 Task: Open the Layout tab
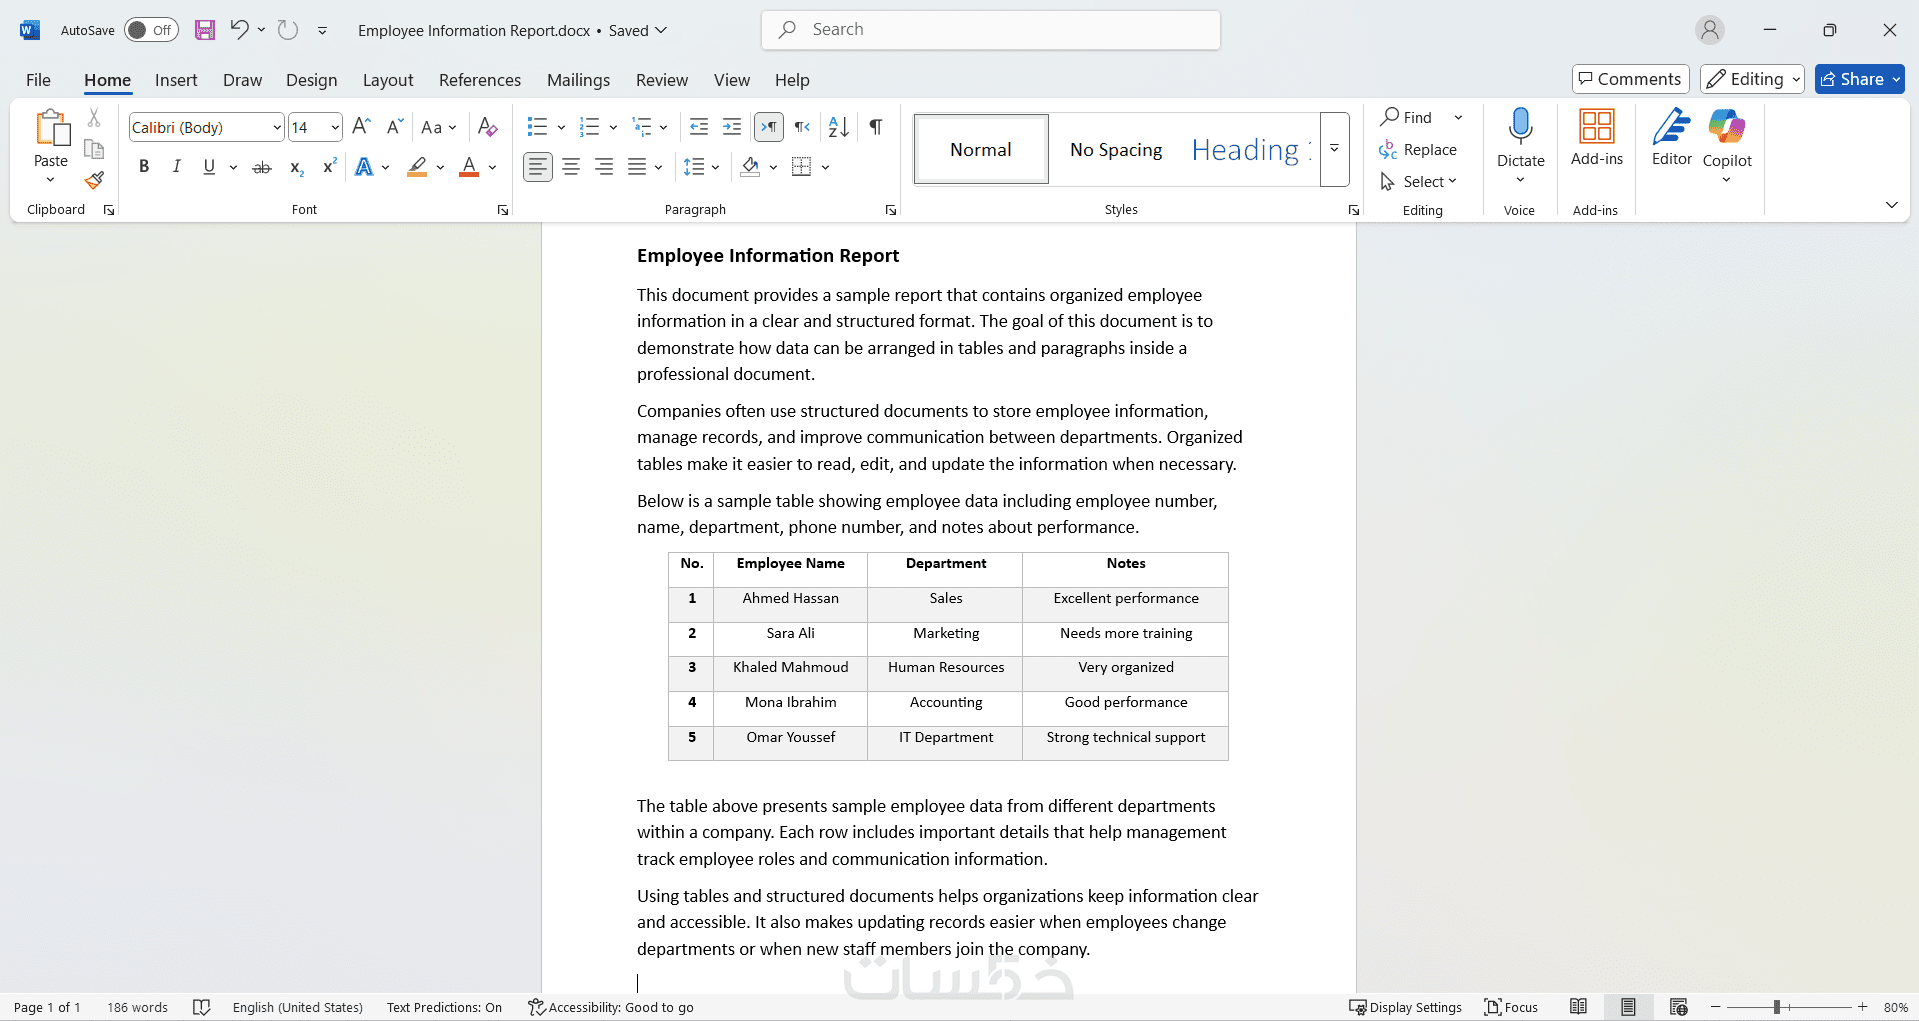pyautogui.click(x=388, y=80)
